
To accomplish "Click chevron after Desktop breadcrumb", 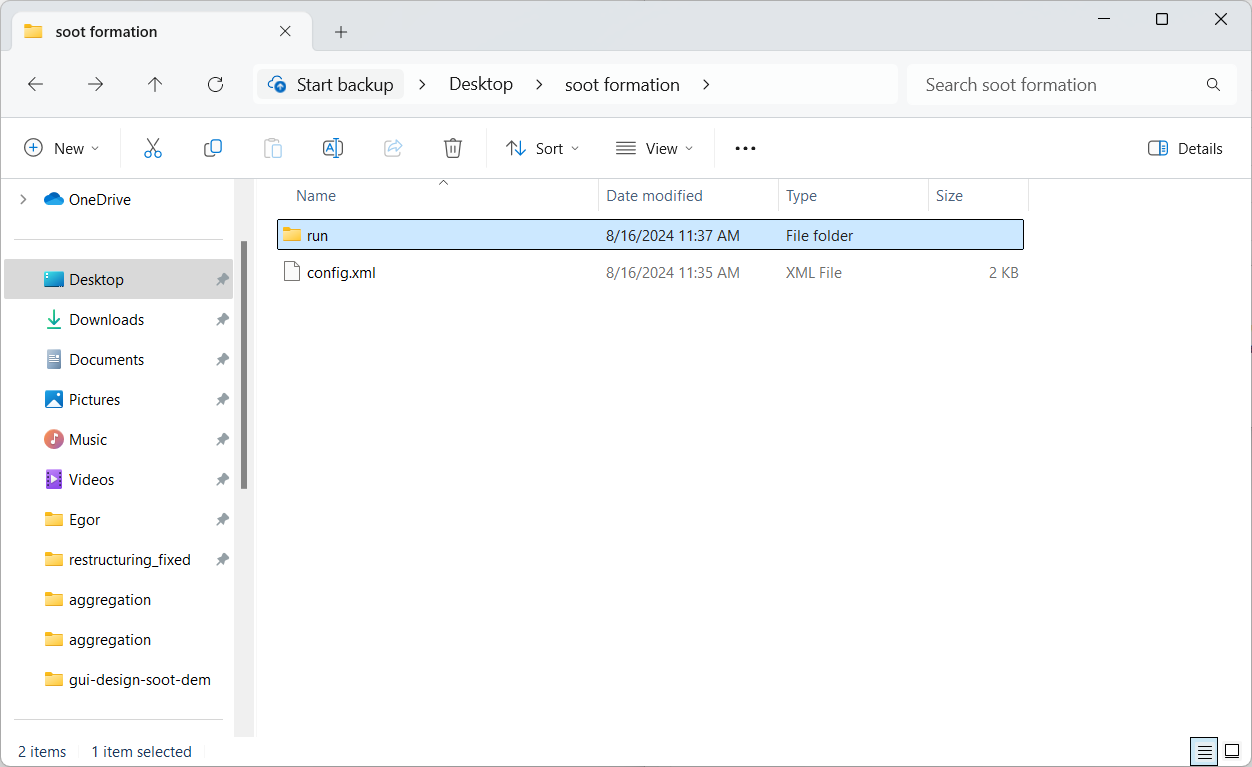I will click(x=540, y=85).
